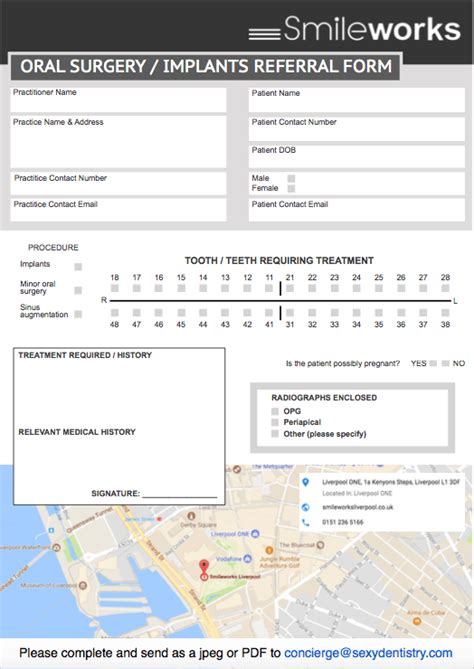Click the Liverpool ONE map marker icon

(256, 534)
